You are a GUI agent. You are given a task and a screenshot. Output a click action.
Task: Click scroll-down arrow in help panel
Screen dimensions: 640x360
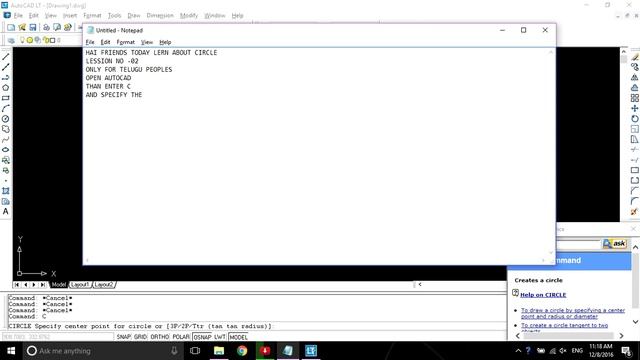[636, 322]
